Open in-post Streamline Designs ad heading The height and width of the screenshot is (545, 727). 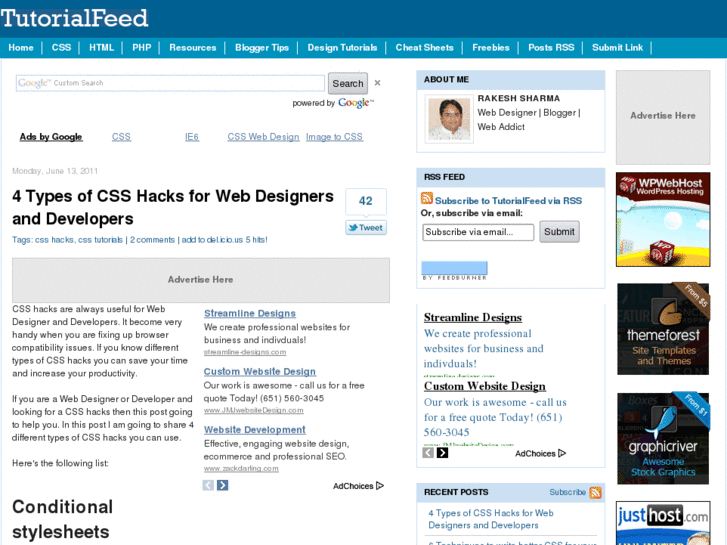pyautogui.click(x=250, y=314)
